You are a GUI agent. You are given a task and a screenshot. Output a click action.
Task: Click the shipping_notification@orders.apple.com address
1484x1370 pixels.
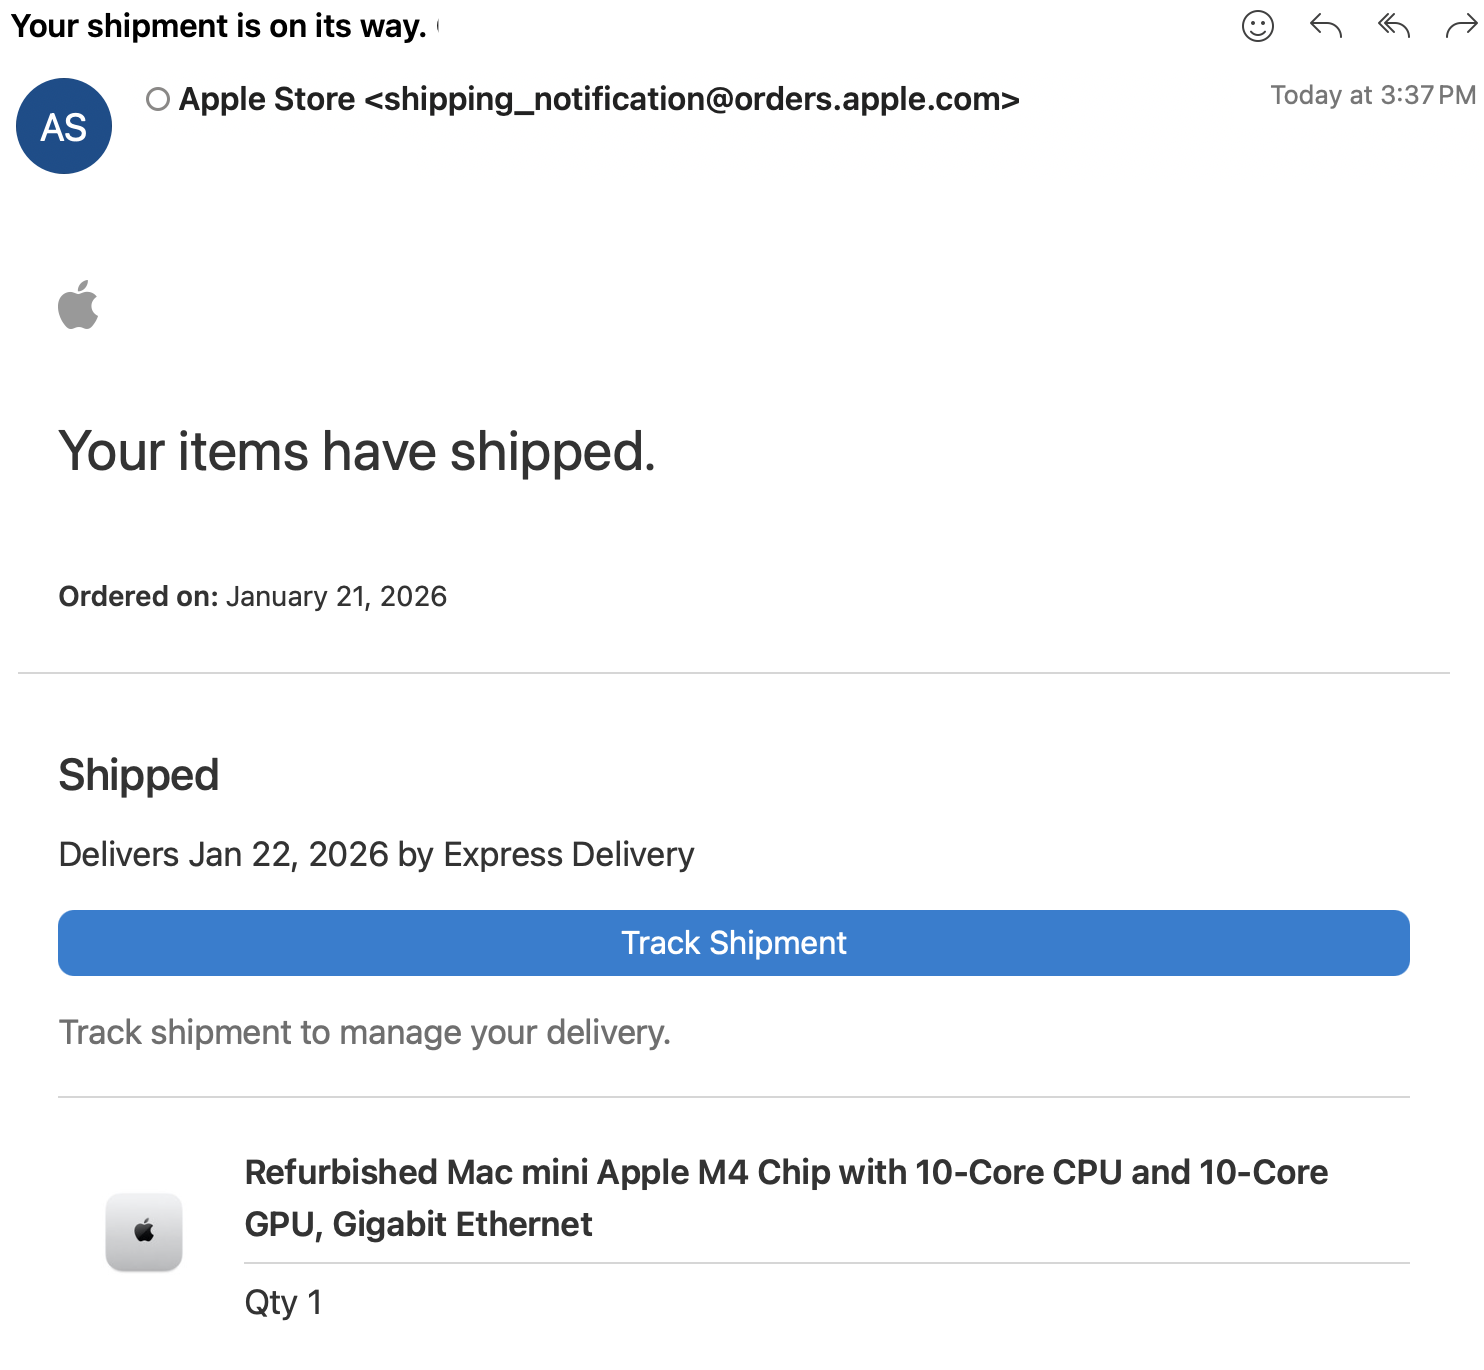point(692,99)
